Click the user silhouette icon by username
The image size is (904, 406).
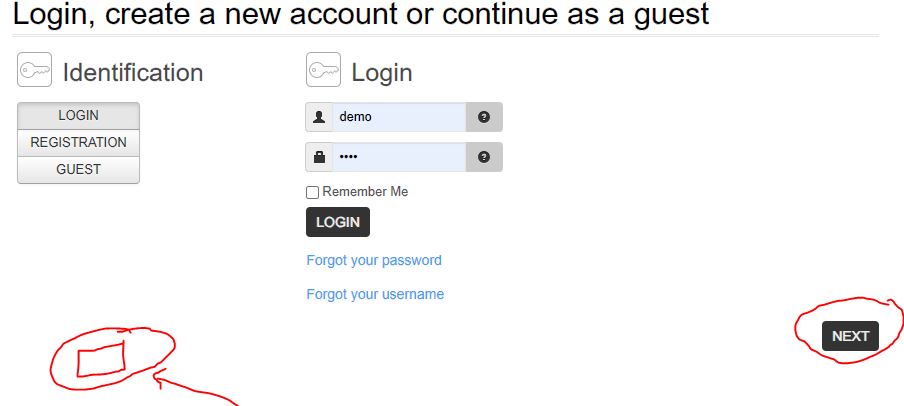point(319,117)
